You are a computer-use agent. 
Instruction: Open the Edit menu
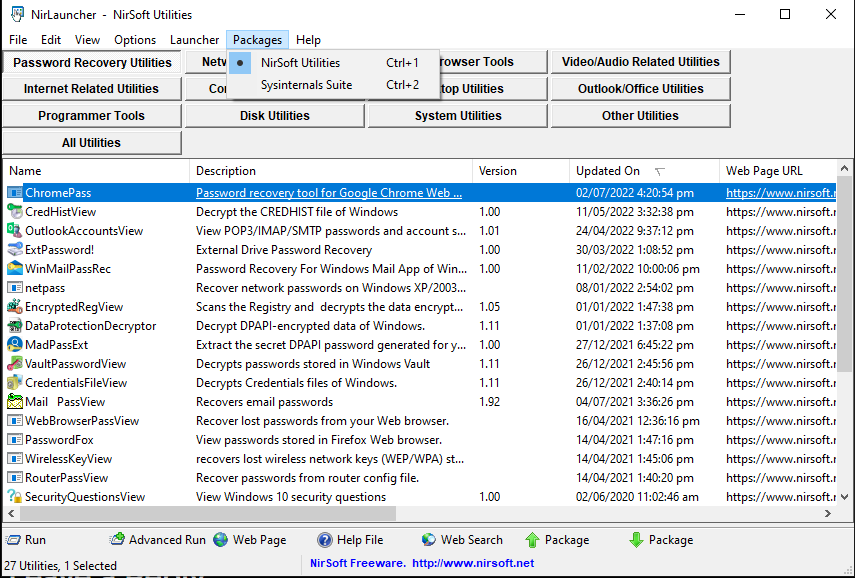tap(51, 40)
